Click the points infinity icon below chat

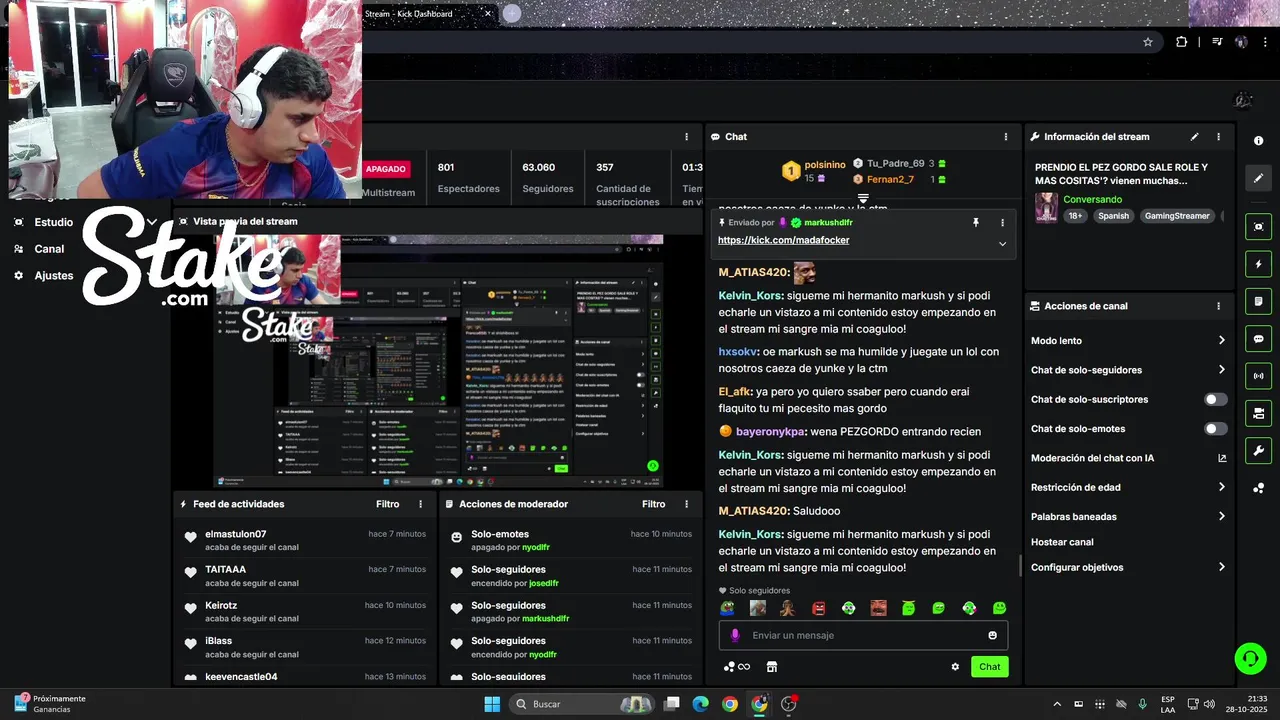[x=737, y=667]
